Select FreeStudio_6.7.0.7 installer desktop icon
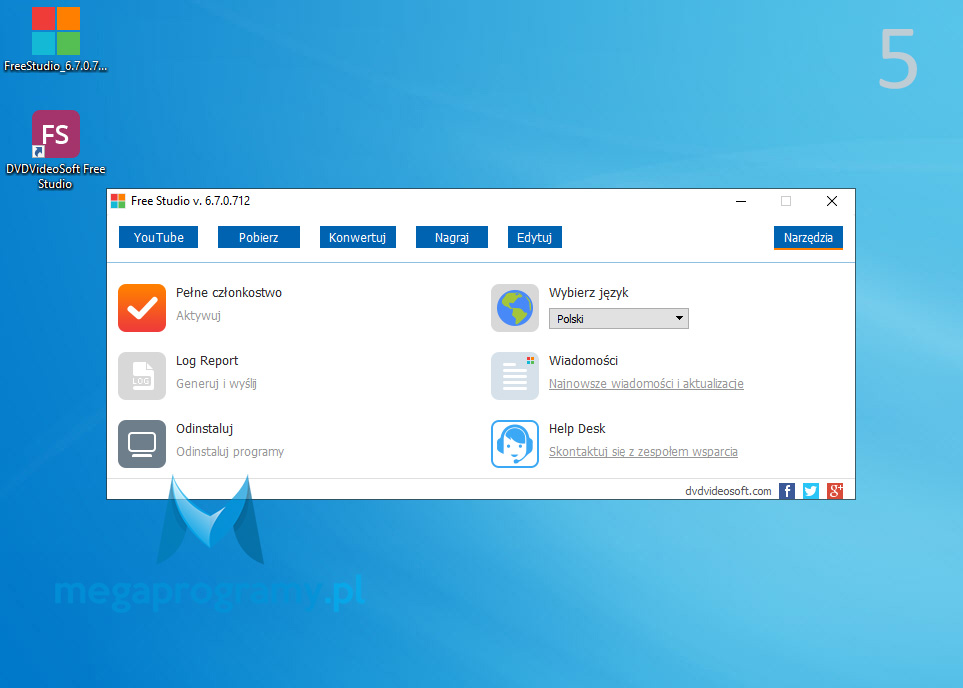The image size is (963, 688). click(x=55, y=40)
